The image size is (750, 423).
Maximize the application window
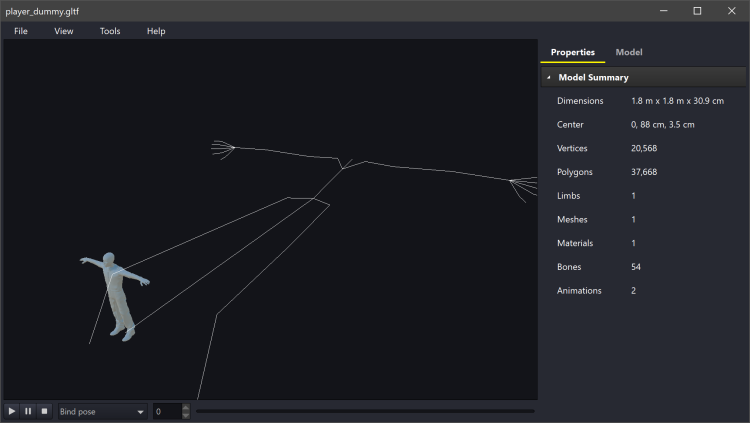pyautogui.click(x=697, y=11)
